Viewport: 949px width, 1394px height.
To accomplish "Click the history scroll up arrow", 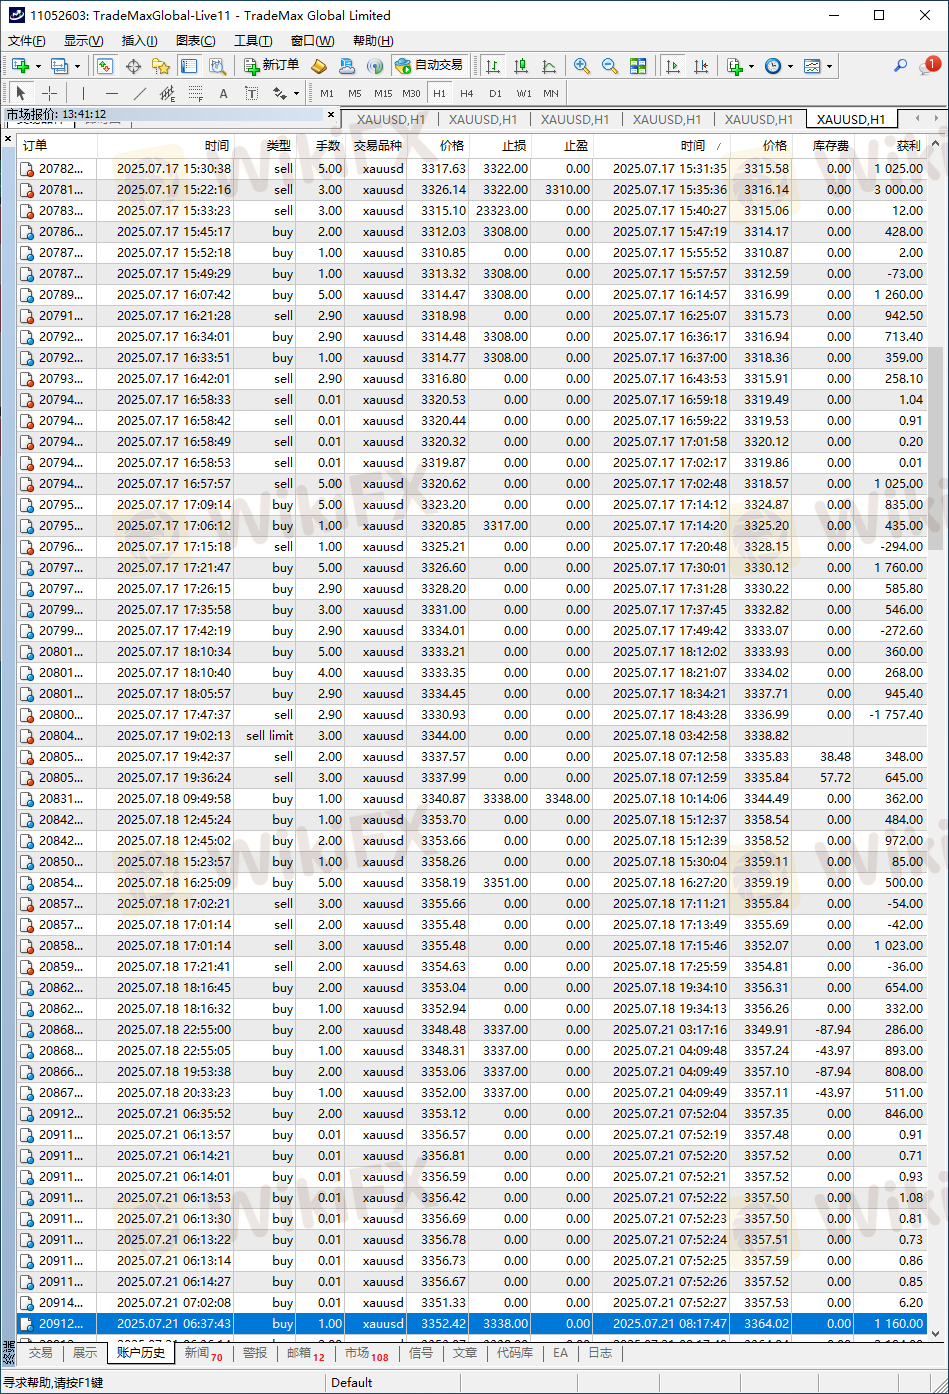I will 935,142.
